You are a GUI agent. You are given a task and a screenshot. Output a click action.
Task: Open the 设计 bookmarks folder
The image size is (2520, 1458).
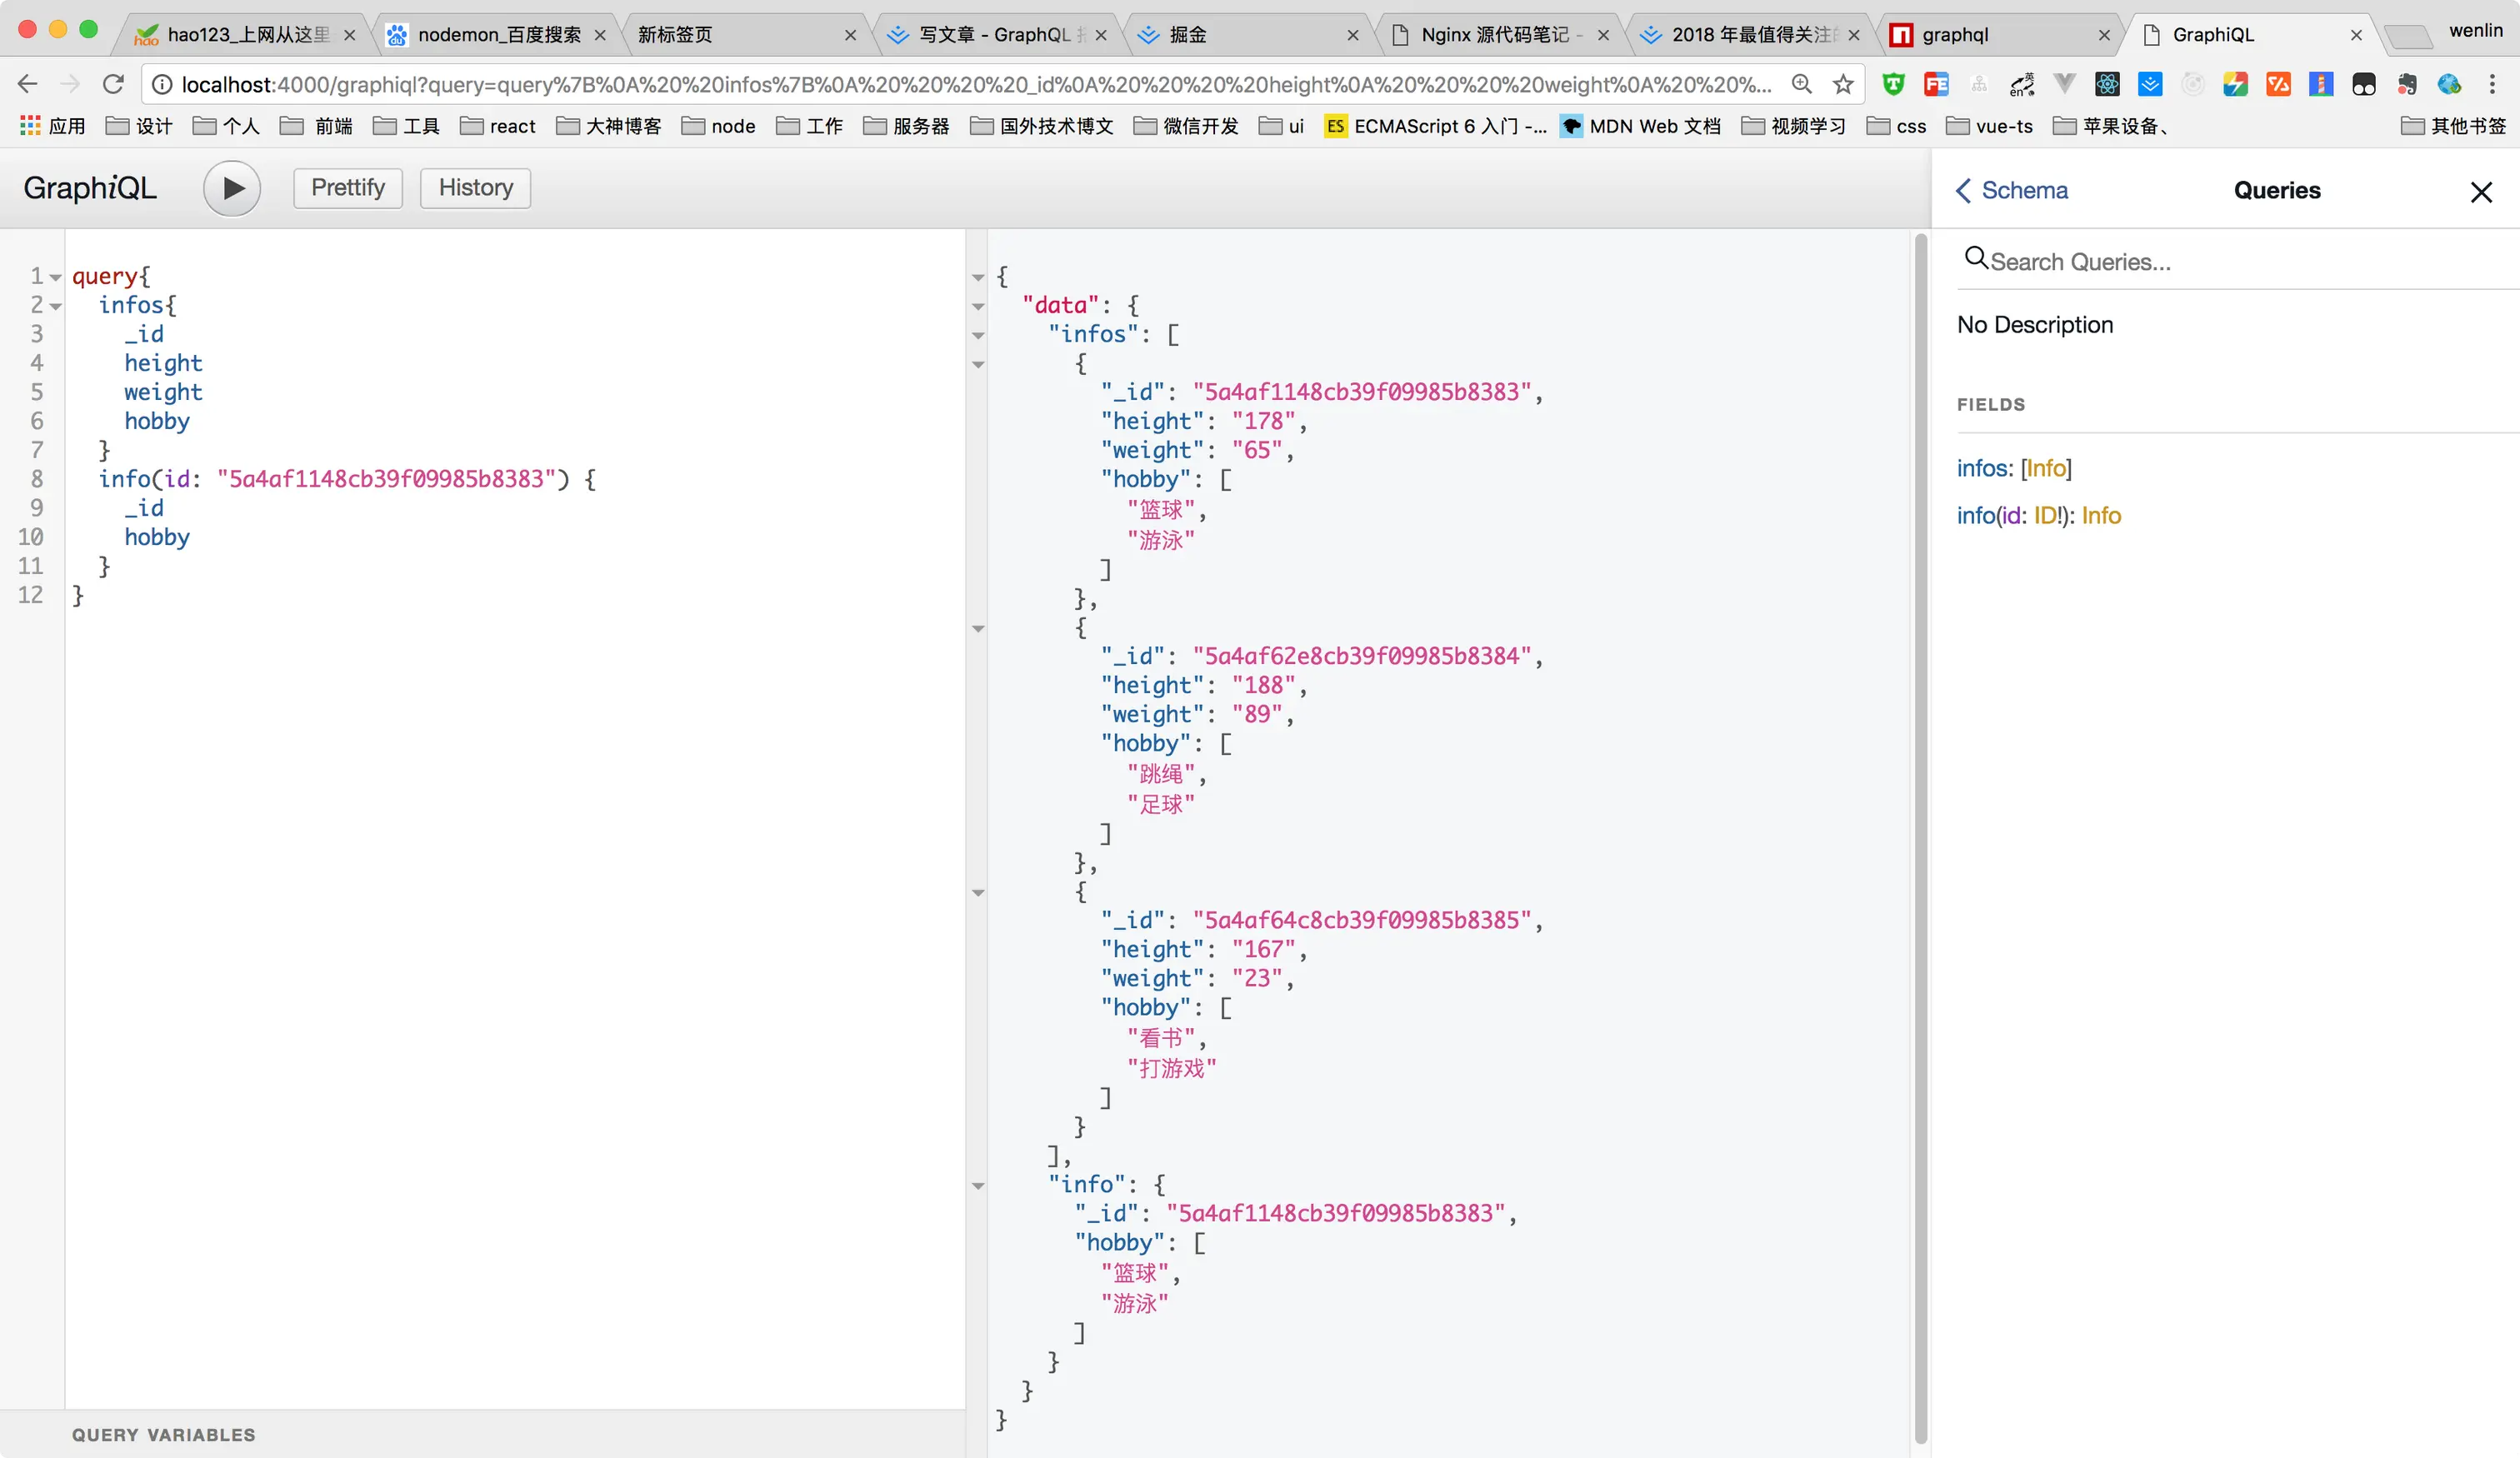point(140,126)
